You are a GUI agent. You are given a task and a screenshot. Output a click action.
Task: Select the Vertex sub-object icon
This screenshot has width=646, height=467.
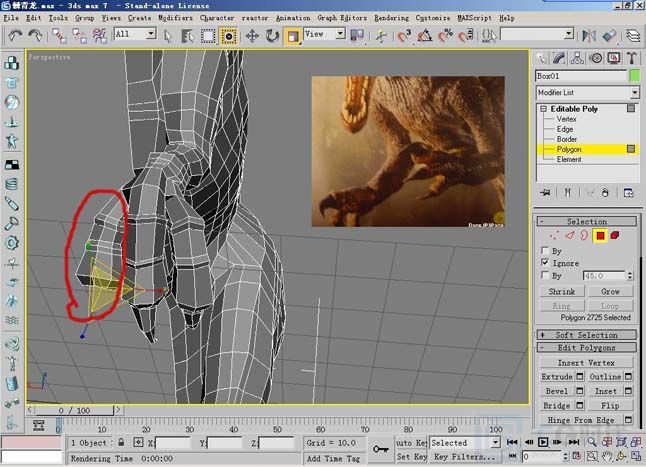555,236
